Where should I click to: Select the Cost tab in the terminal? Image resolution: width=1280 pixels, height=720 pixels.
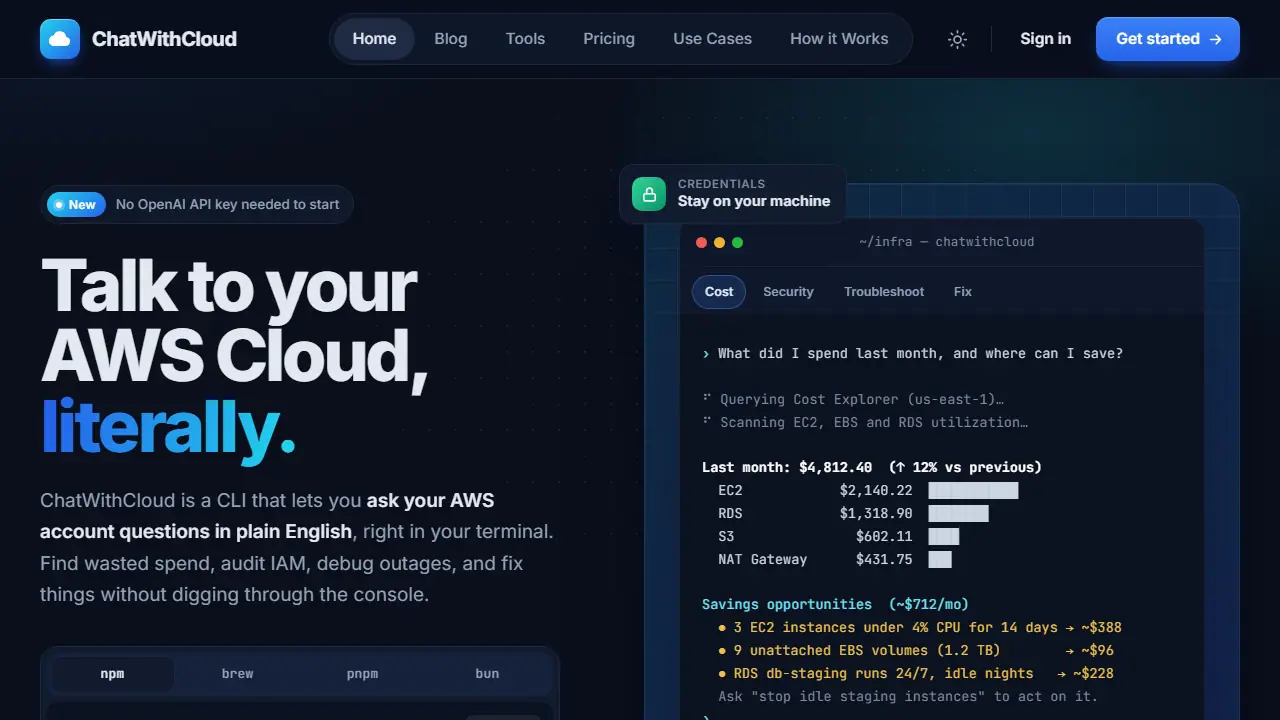719,292
